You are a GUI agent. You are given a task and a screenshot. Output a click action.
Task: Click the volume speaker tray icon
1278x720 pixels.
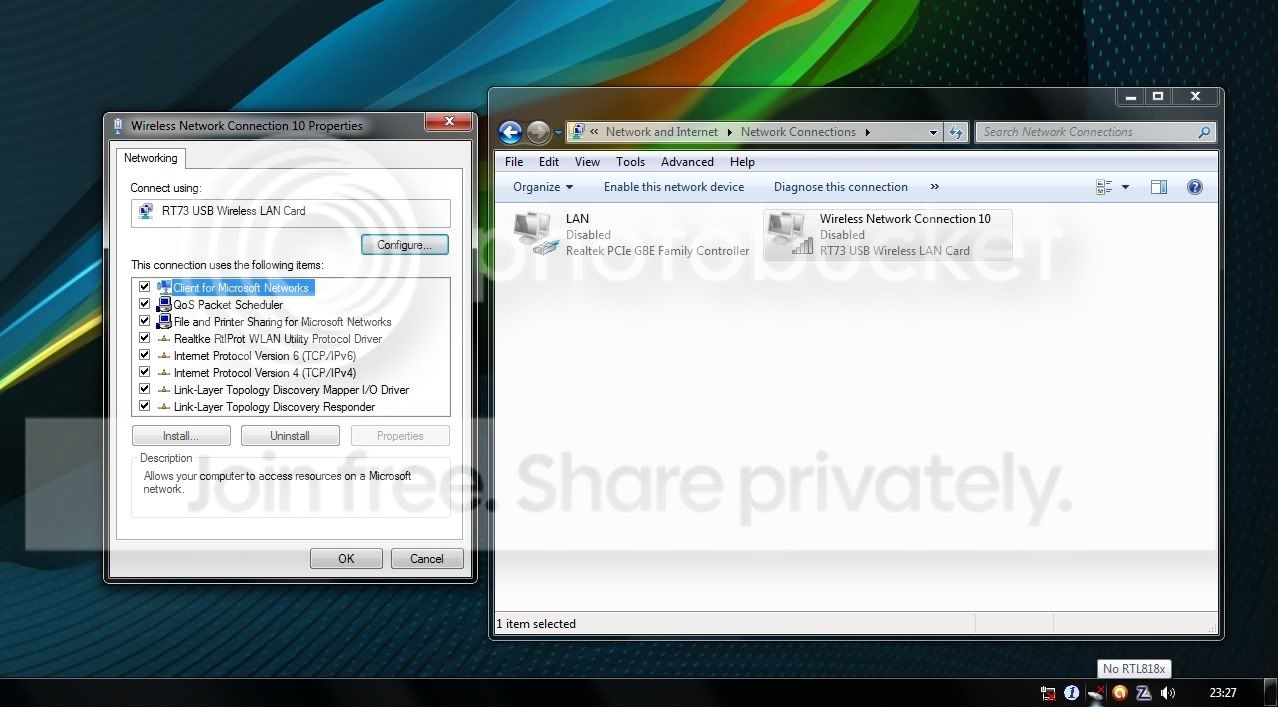1168,693
